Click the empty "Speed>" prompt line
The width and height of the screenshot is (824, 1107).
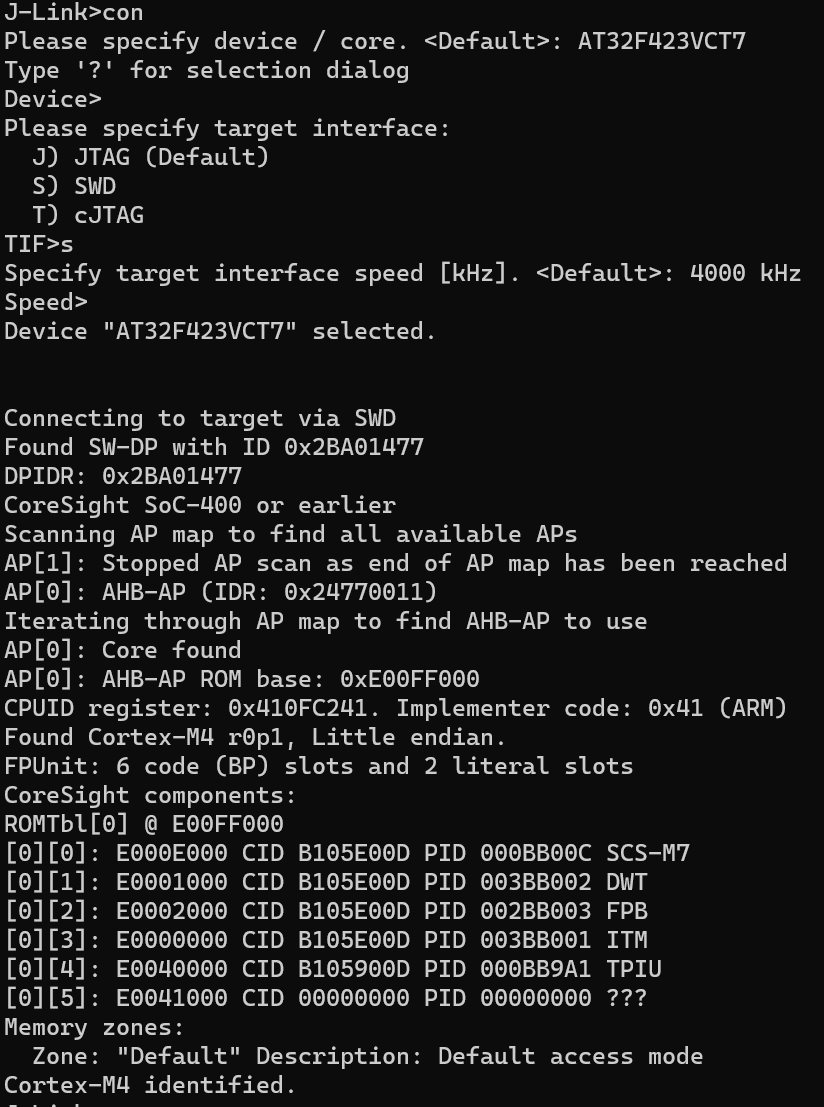tap(46, 302)
